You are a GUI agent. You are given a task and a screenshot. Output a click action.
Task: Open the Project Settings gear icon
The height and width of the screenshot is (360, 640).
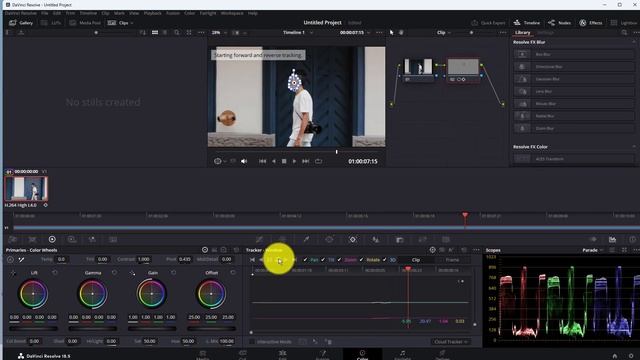pos(631,356)
